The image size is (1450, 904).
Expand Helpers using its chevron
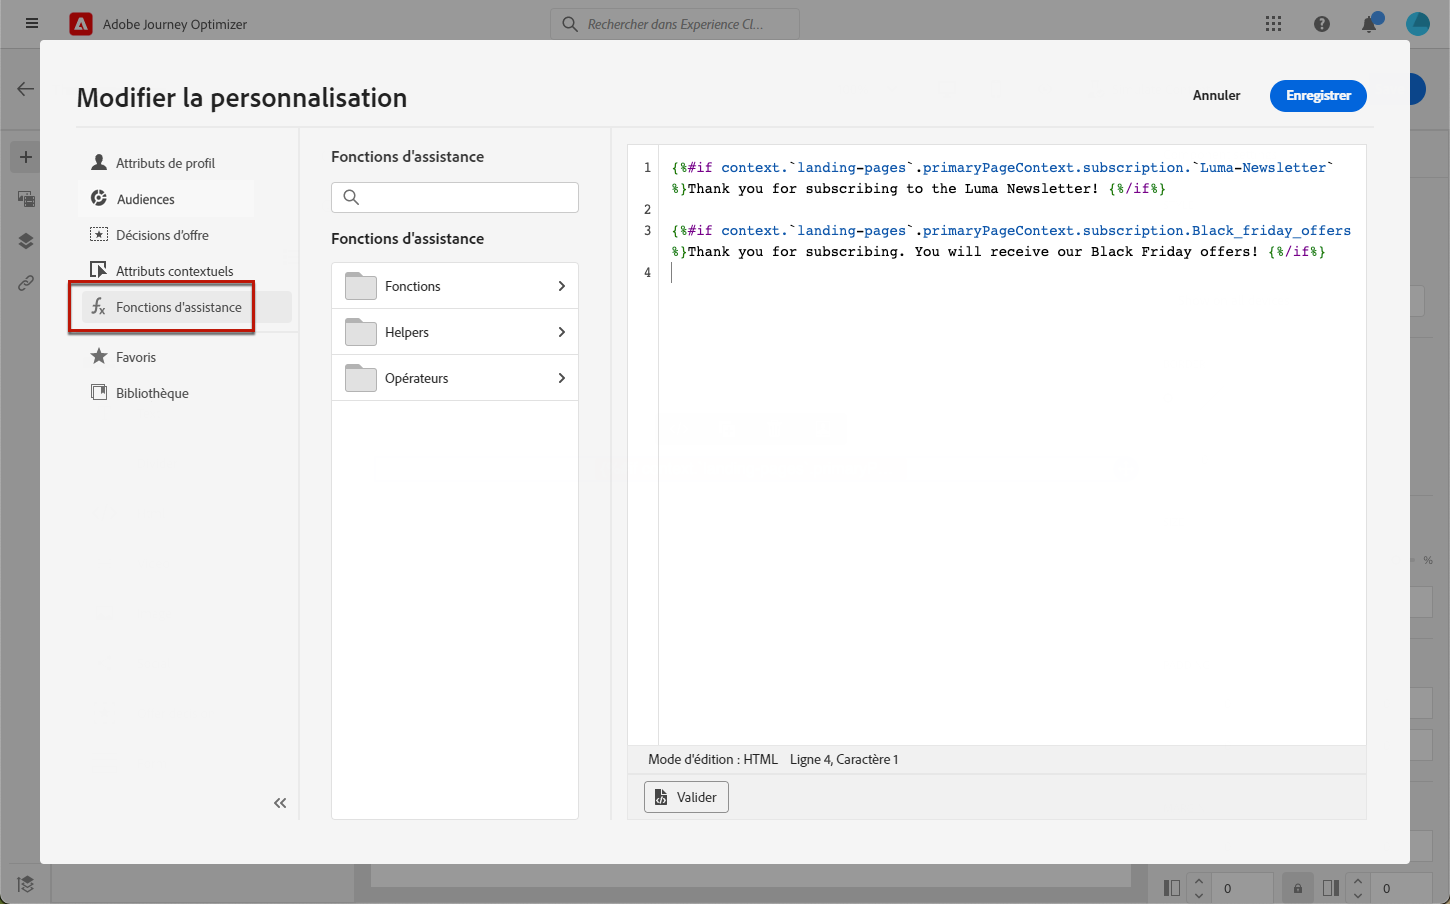pyautogui.click(x=562, y=332)
